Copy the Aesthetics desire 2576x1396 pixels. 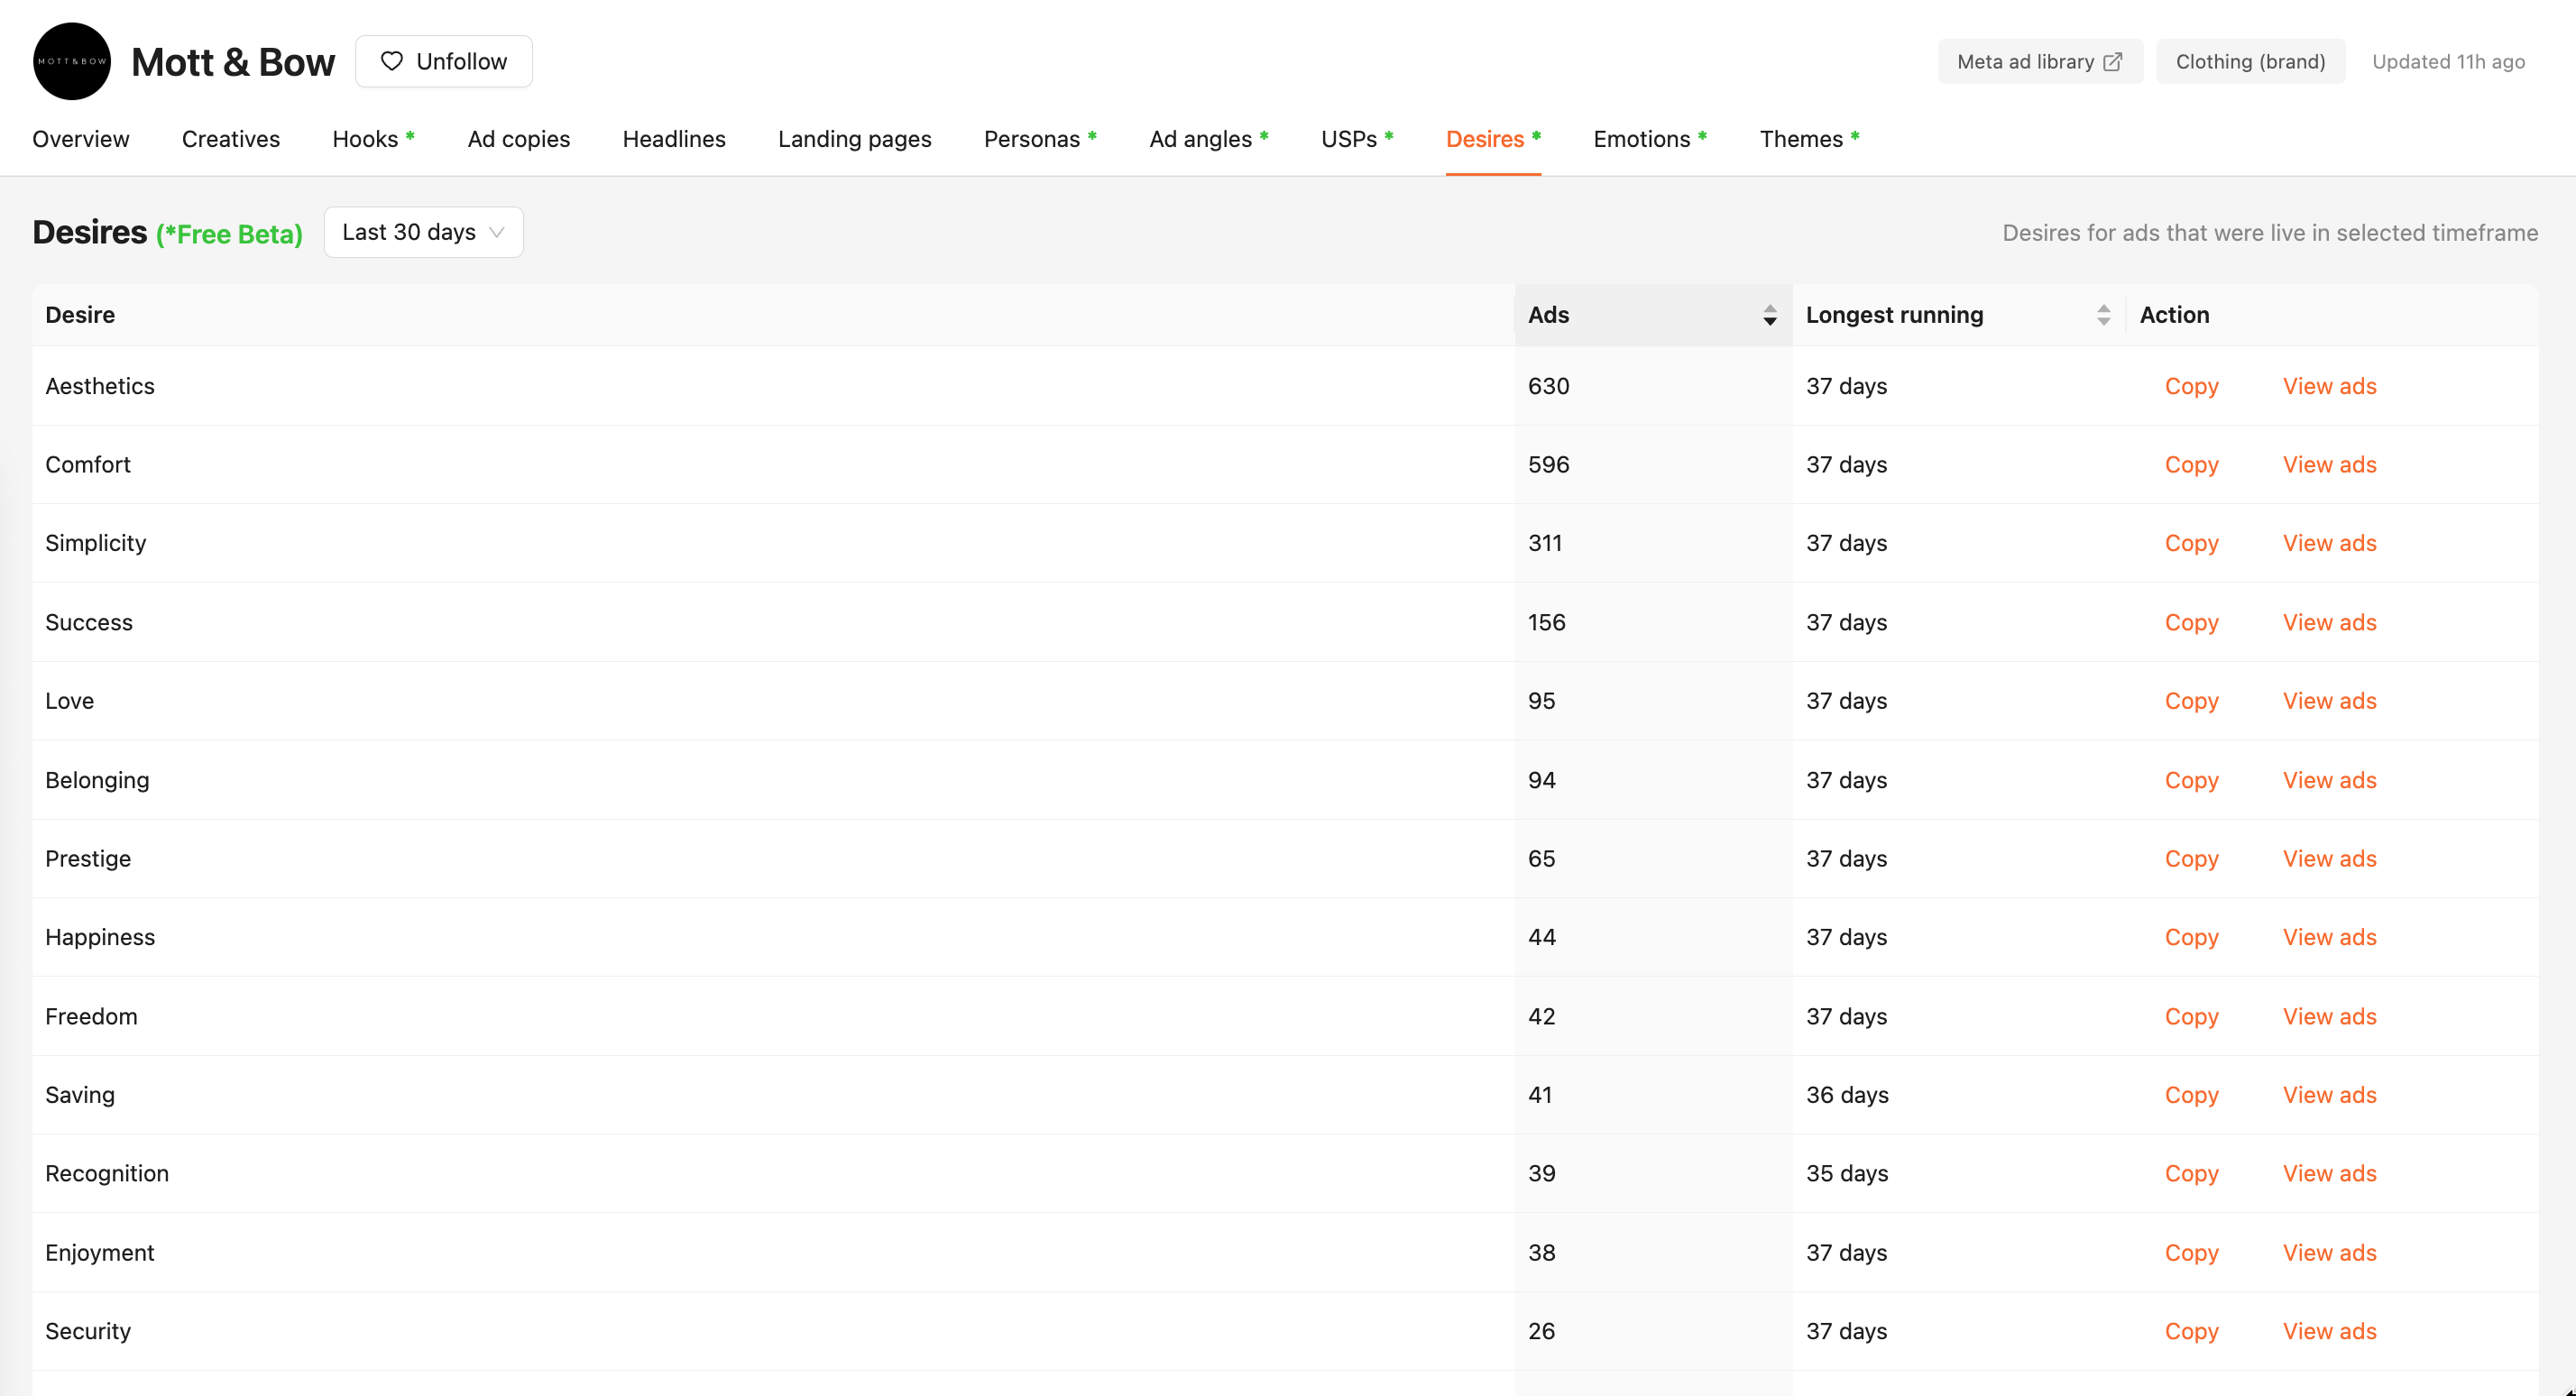pyautogui.click(x=2191, y=386)
